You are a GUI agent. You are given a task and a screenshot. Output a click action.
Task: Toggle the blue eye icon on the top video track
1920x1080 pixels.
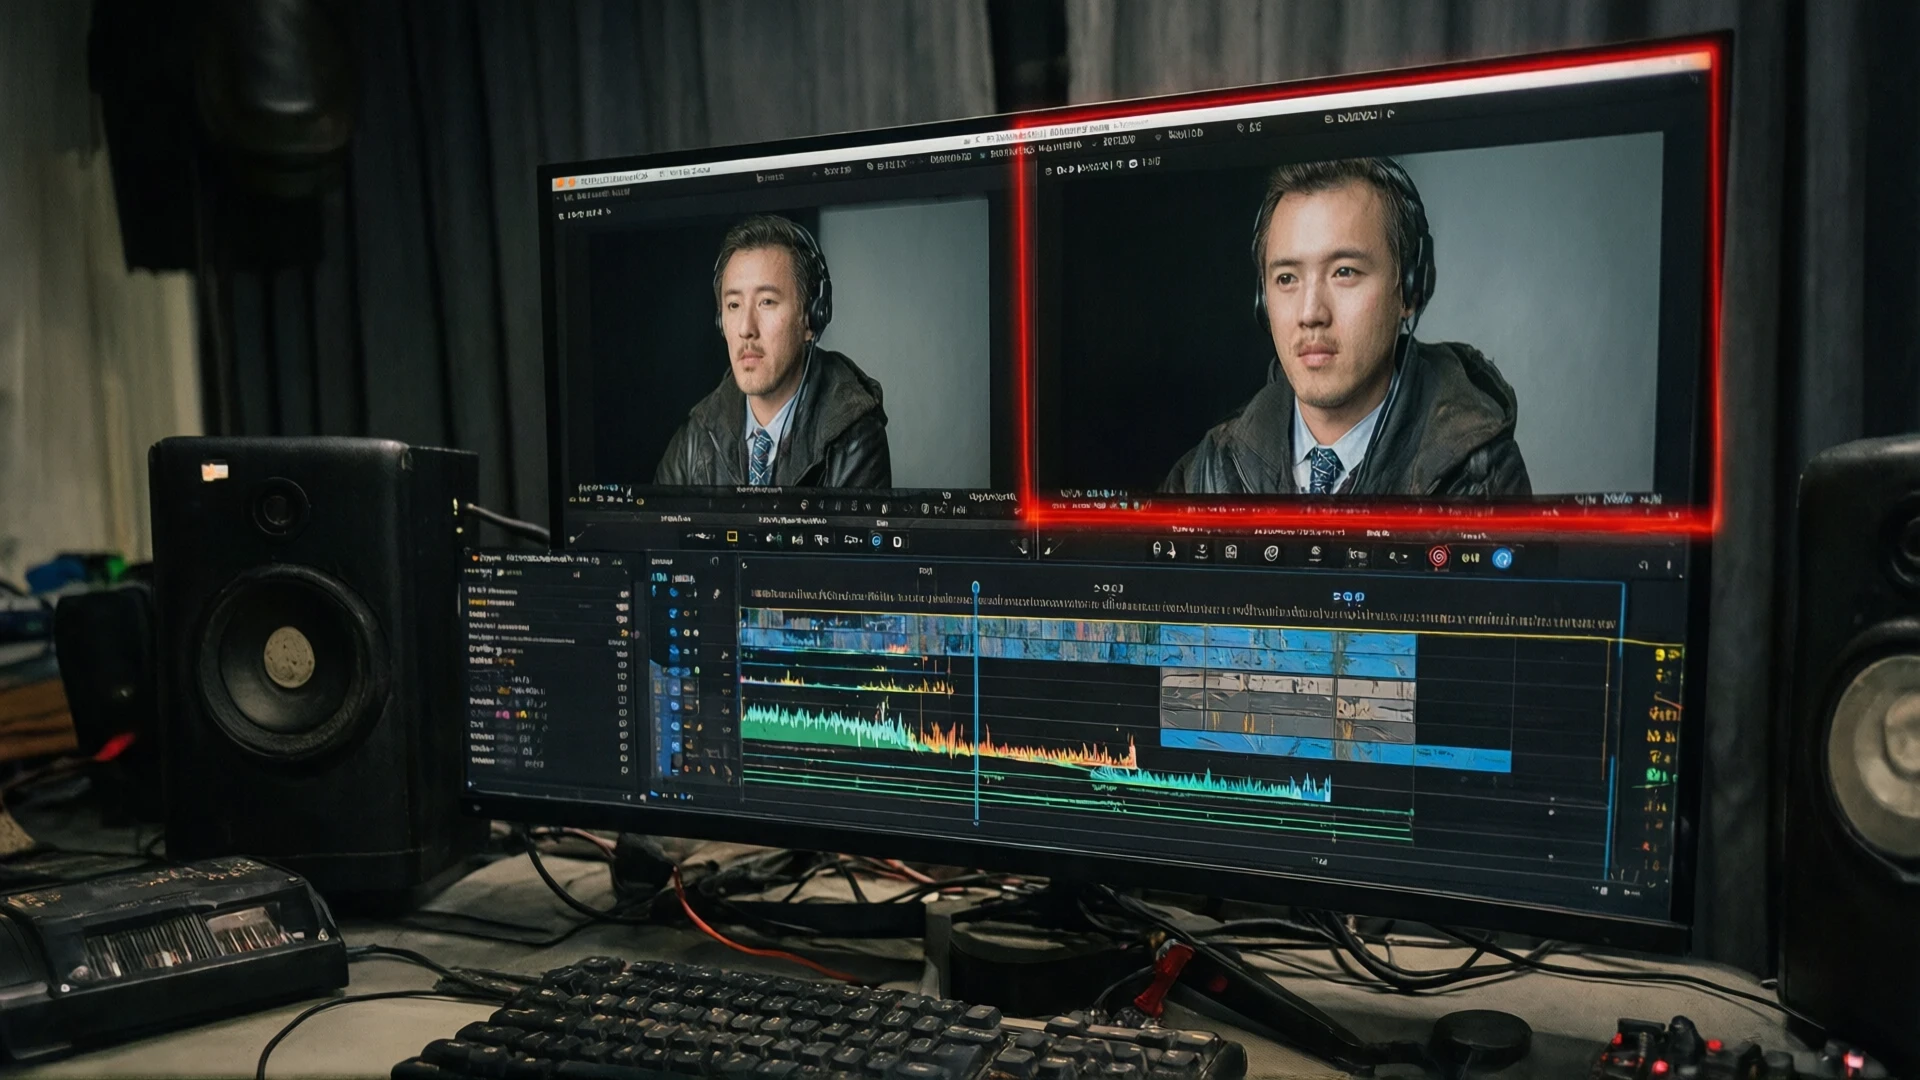tap(674, 593)
